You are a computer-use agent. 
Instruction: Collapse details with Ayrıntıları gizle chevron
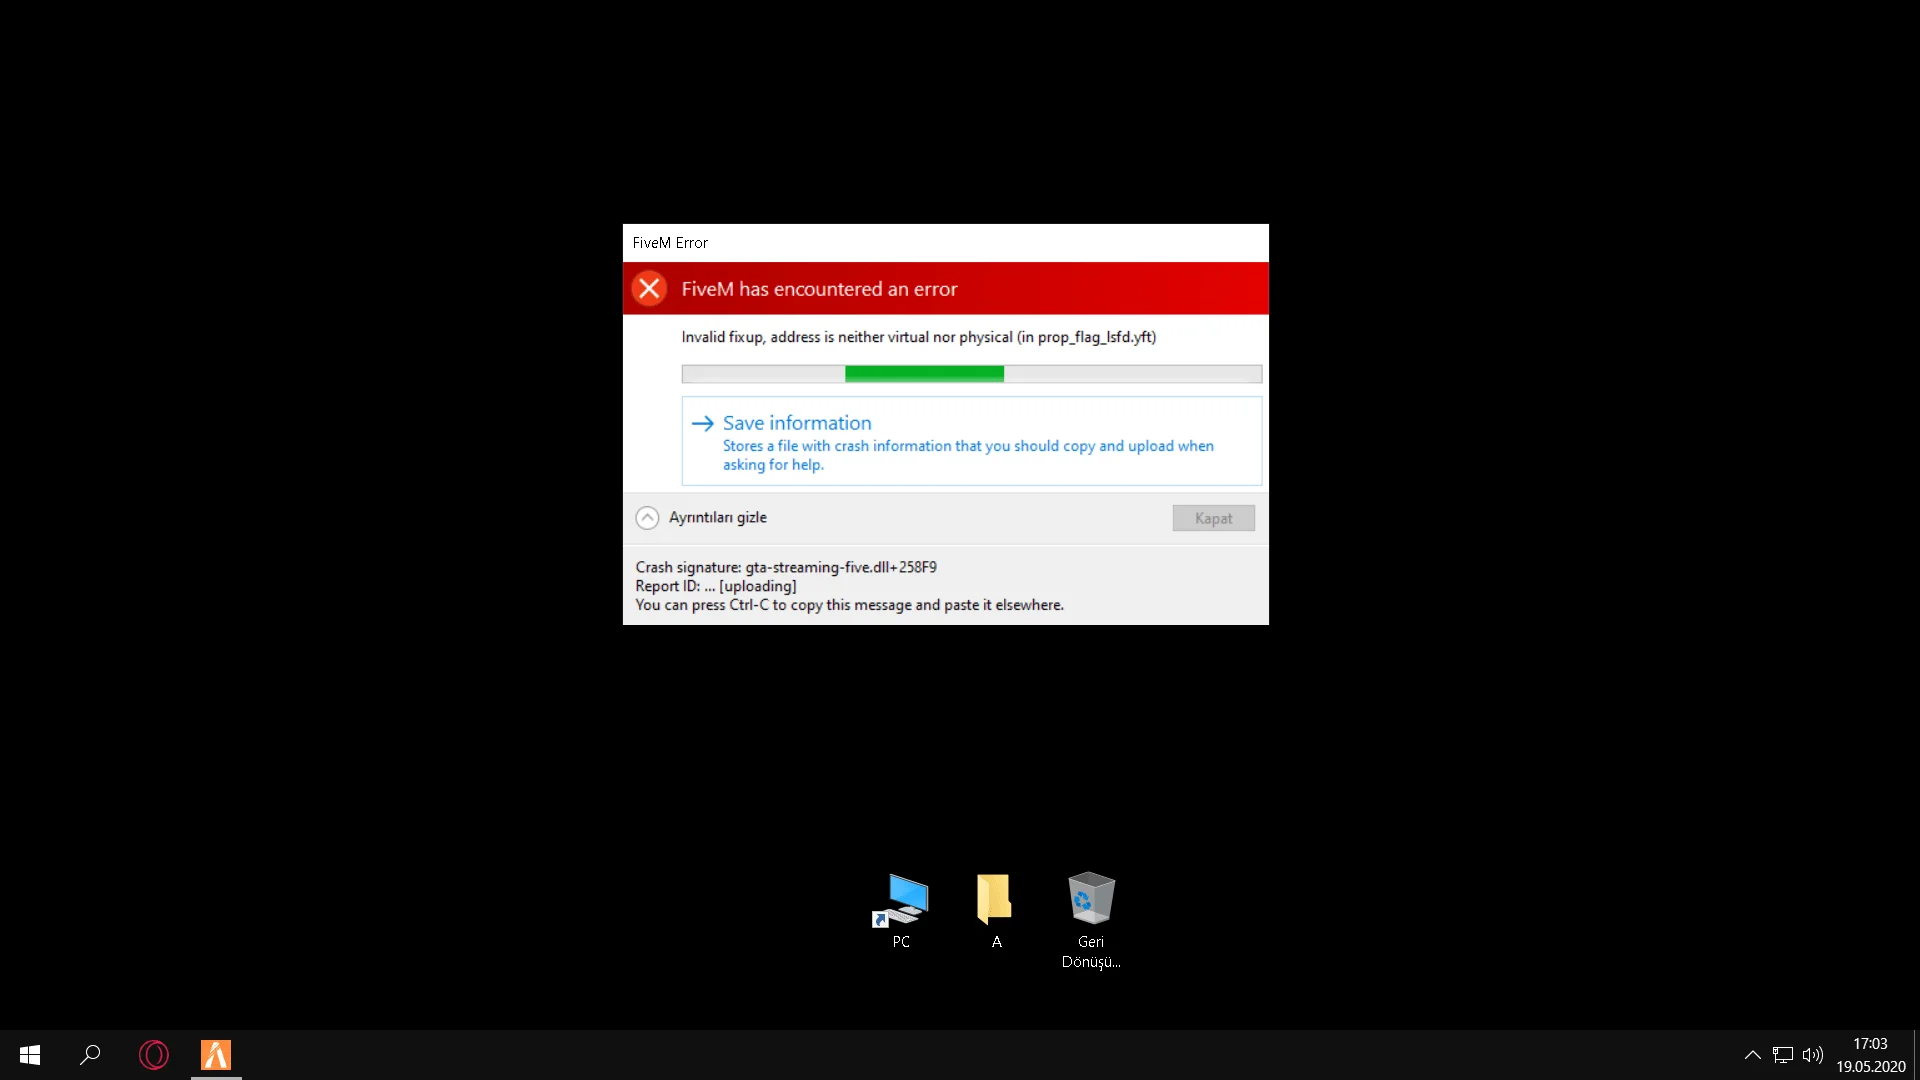pyautogui.click(x=647, y=518)
